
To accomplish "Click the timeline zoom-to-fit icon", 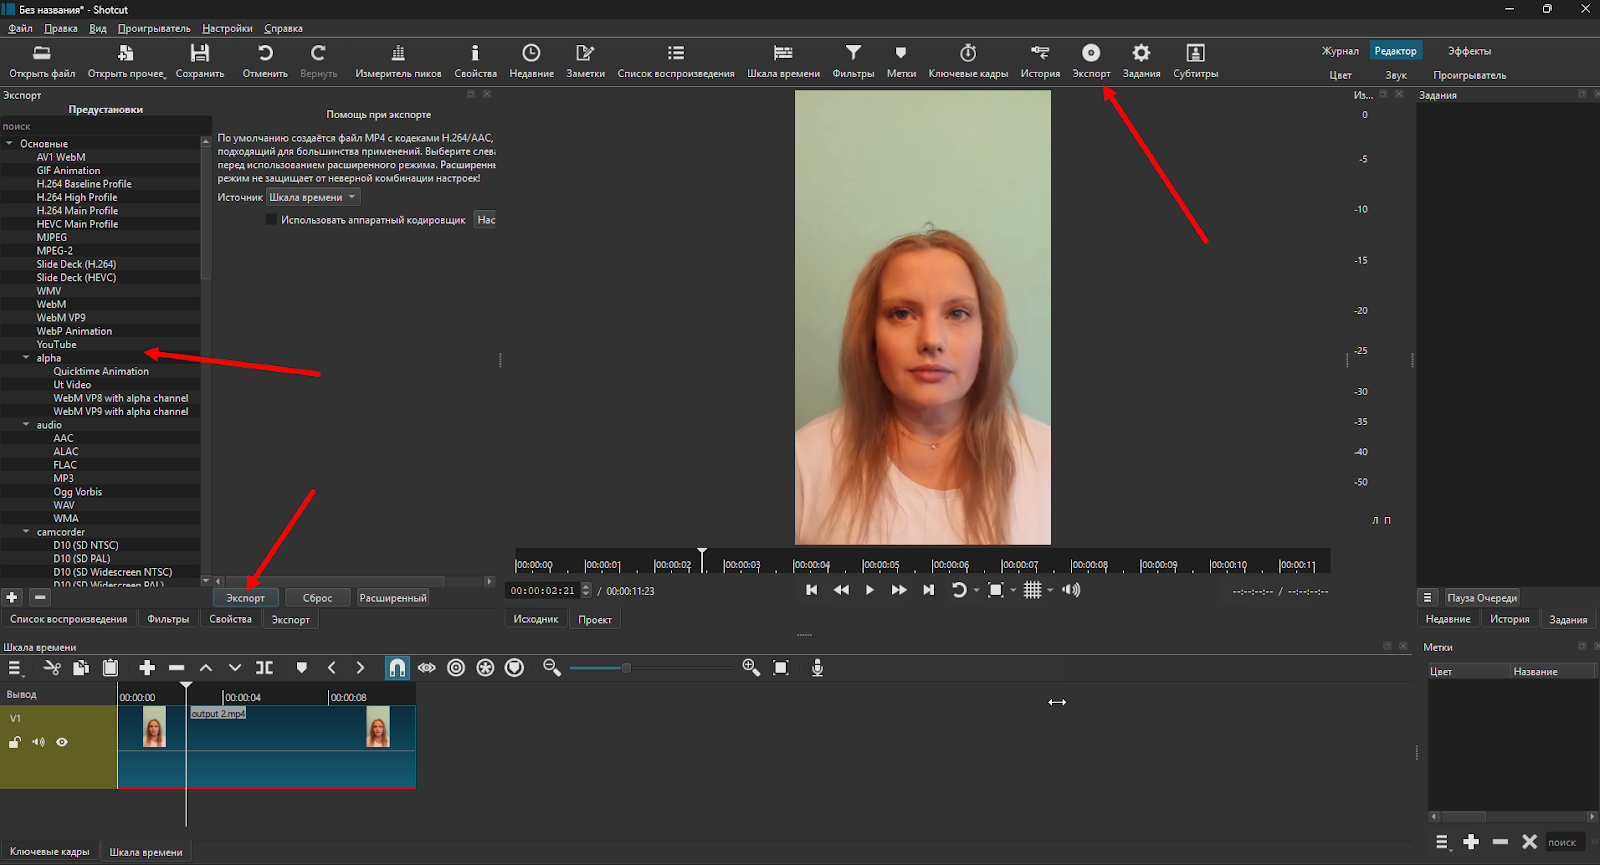I will click(x=781, y=668).
